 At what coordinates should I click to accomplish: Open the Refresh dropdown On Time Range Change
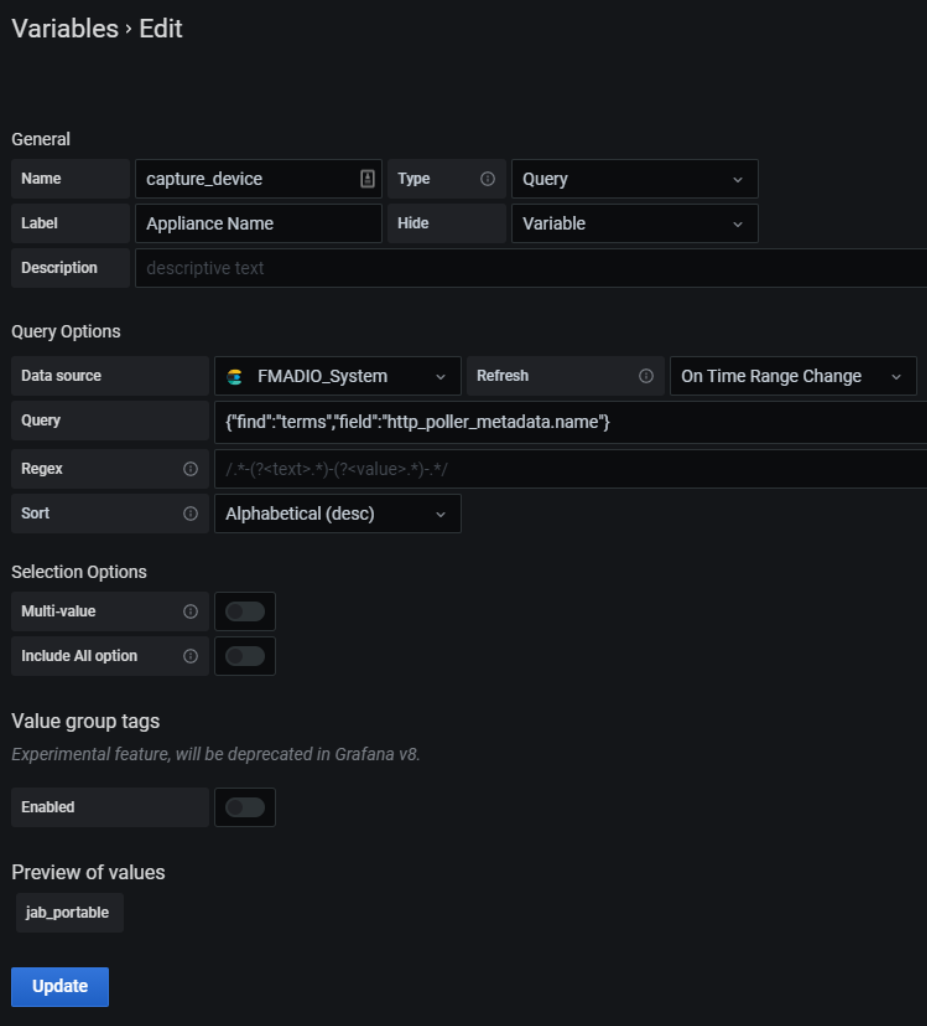[x=792, y=376]
